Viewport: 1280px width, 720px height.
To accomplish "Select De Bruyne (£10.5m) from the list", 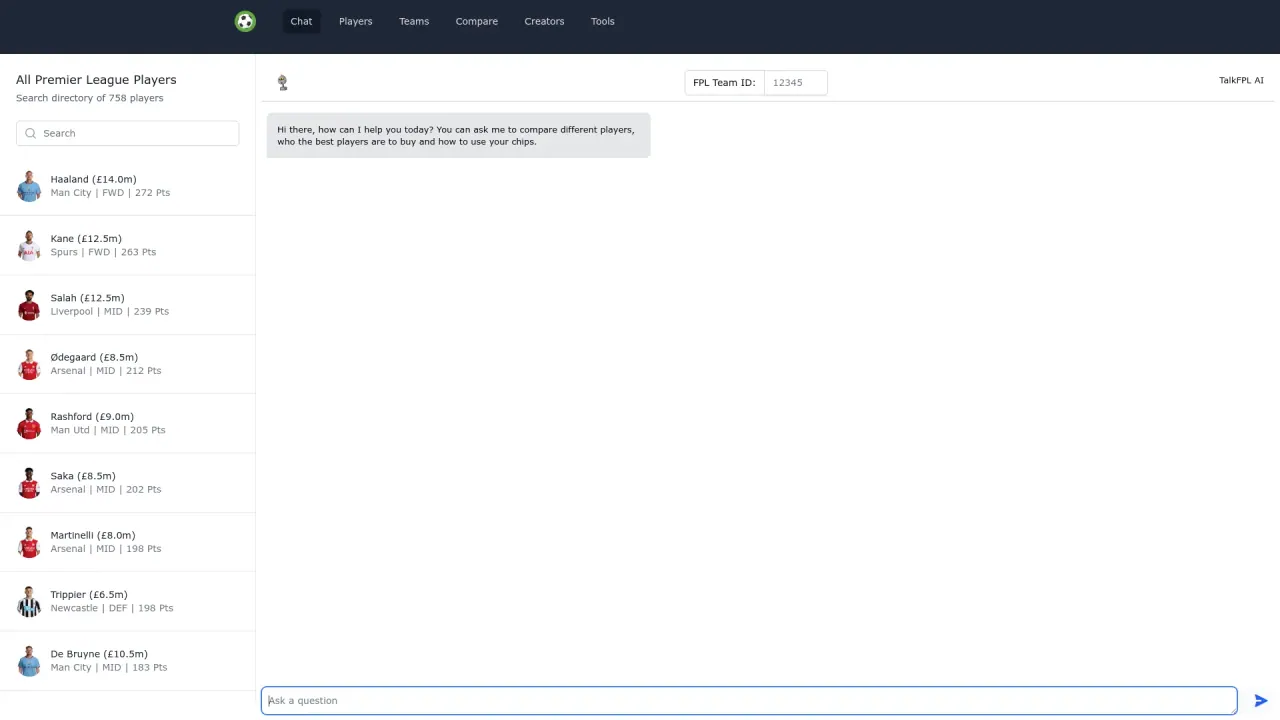I will click(128, 661).
